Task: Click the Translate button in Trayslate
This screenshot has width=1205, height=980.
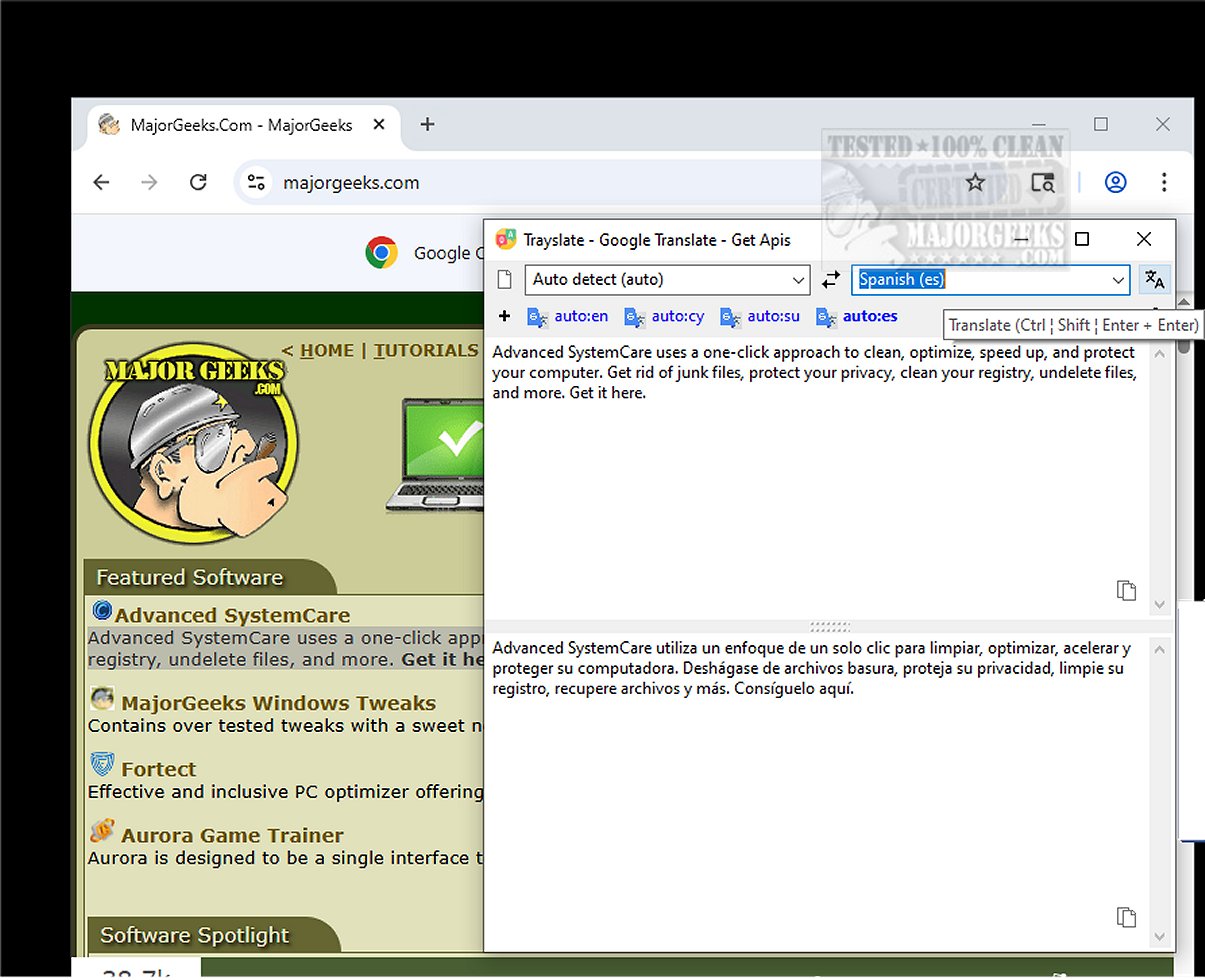Action: point(1154,280)
